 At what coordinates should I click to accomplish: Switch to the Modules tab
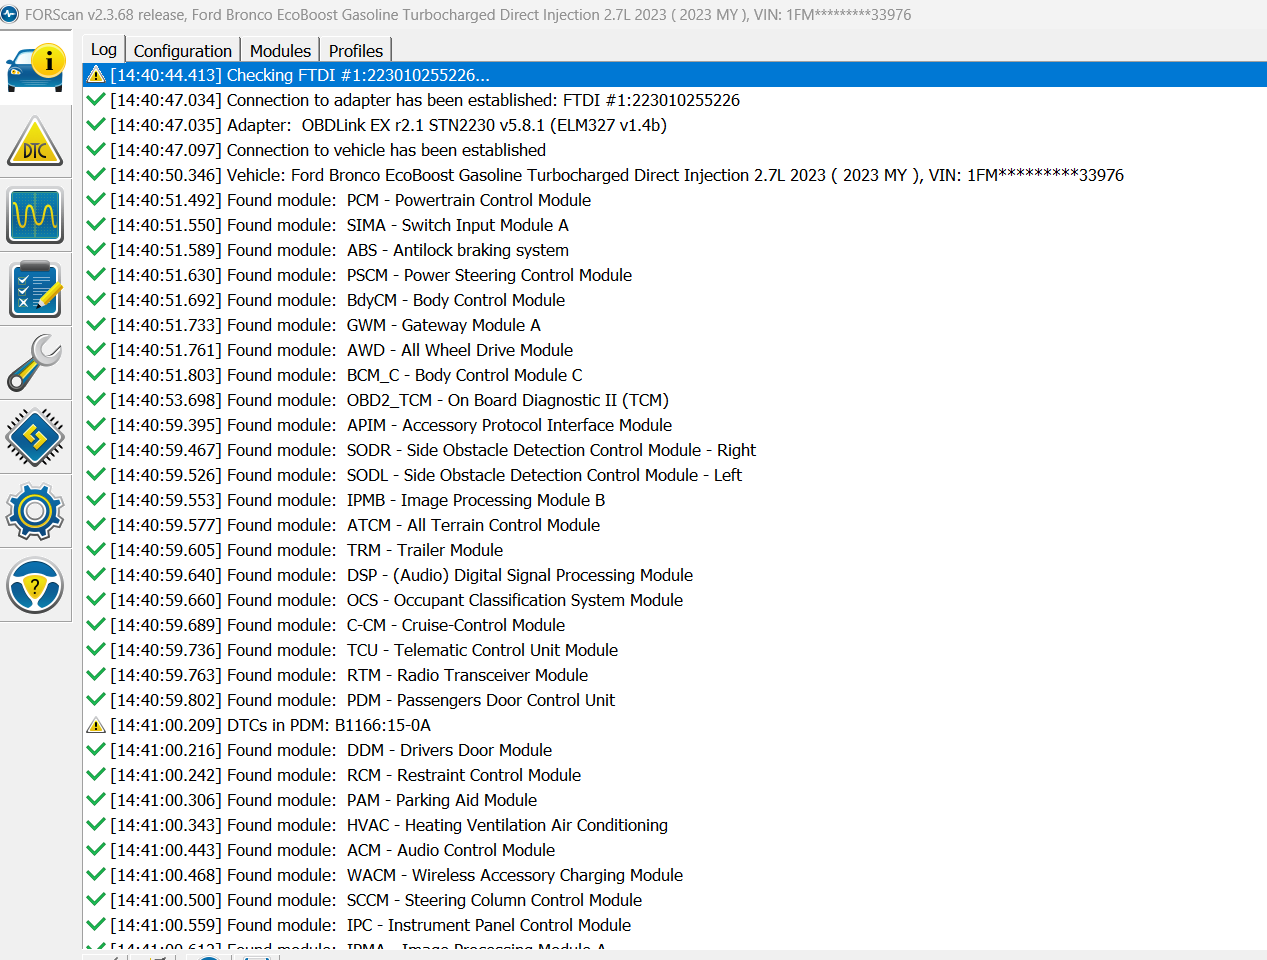coord(280,51)
